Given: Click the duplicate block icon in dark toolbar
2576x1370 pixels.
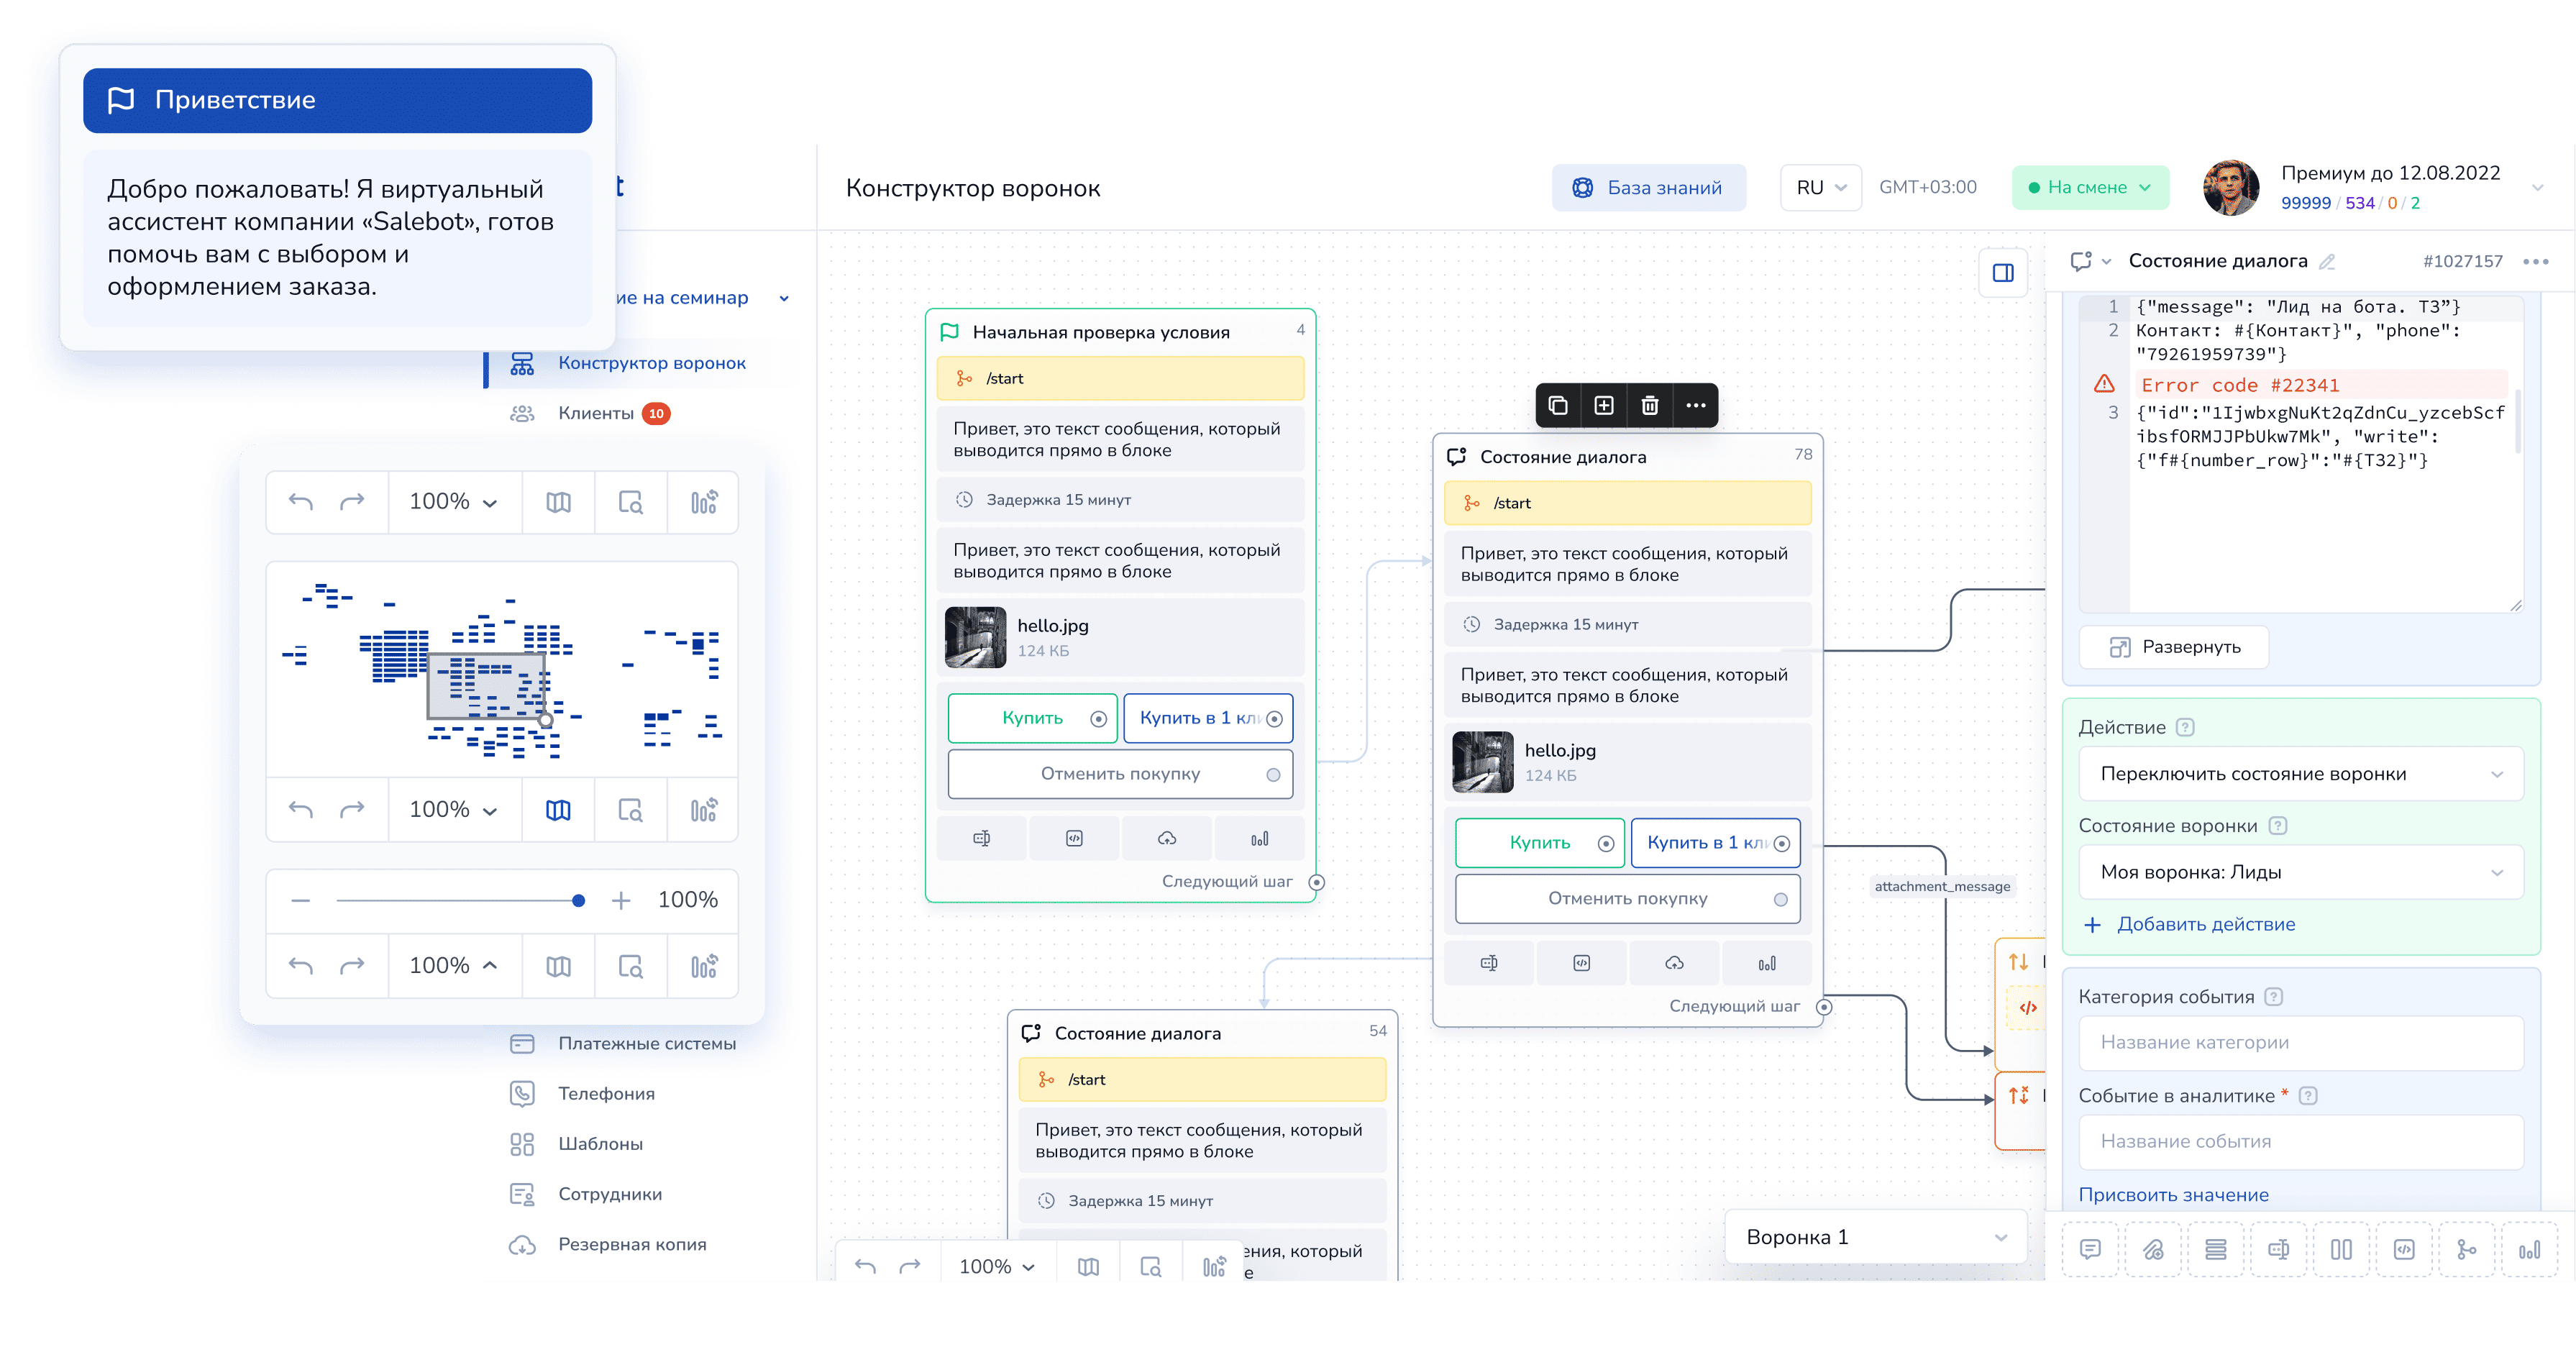Looking at the screenshot, I should coord(1557,405).
